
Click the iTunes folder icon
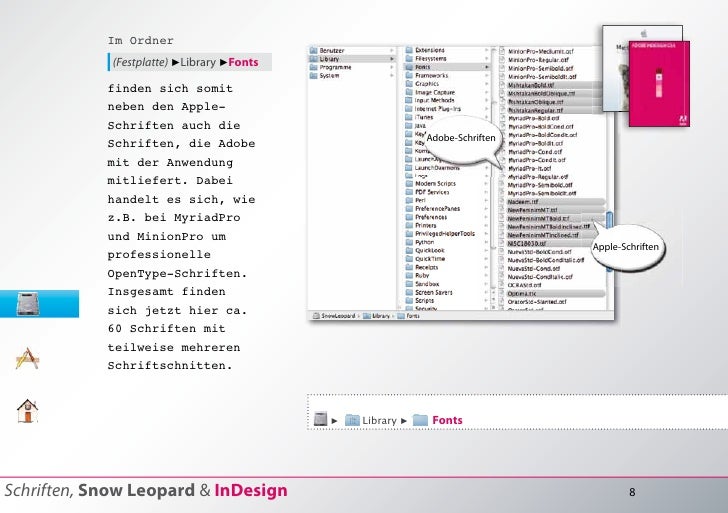(409, 117)
